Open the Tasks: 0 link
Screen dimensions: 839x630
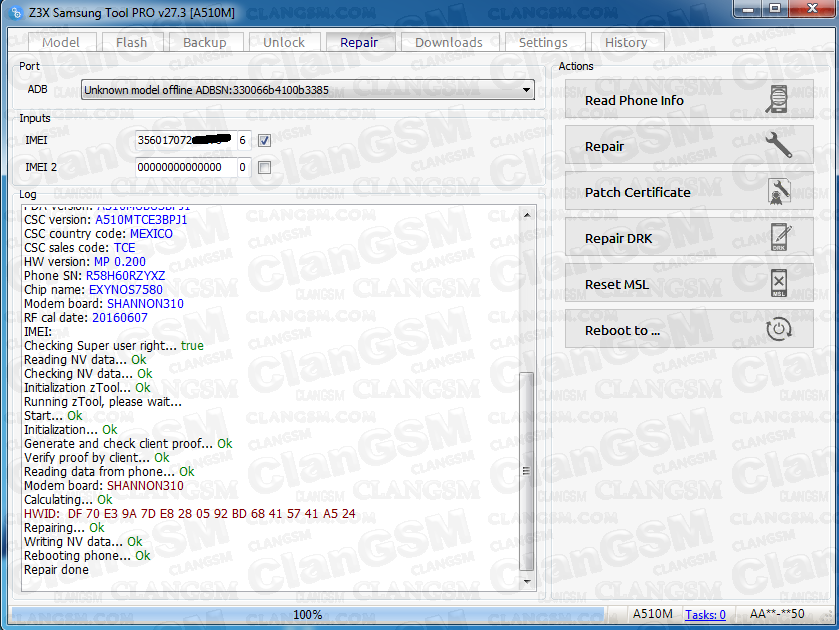[x=705, y=614]
